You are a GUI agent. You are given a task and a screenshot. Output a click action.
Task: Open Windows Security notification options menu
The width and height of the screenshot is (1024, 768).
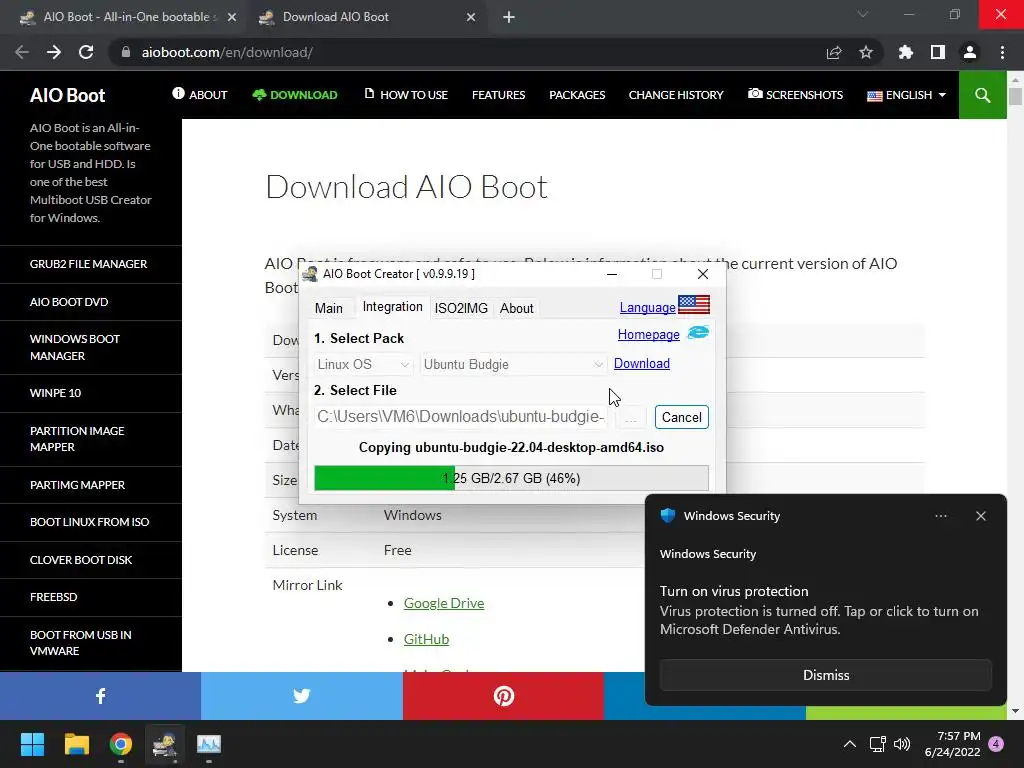pos(940,516)
